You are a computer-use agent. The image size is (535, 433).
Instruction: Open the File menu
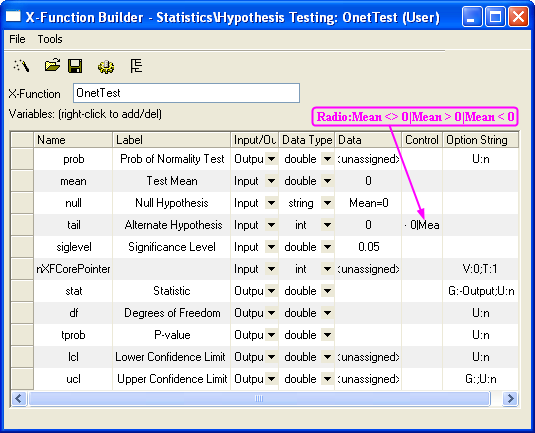(x=17, y=39)
